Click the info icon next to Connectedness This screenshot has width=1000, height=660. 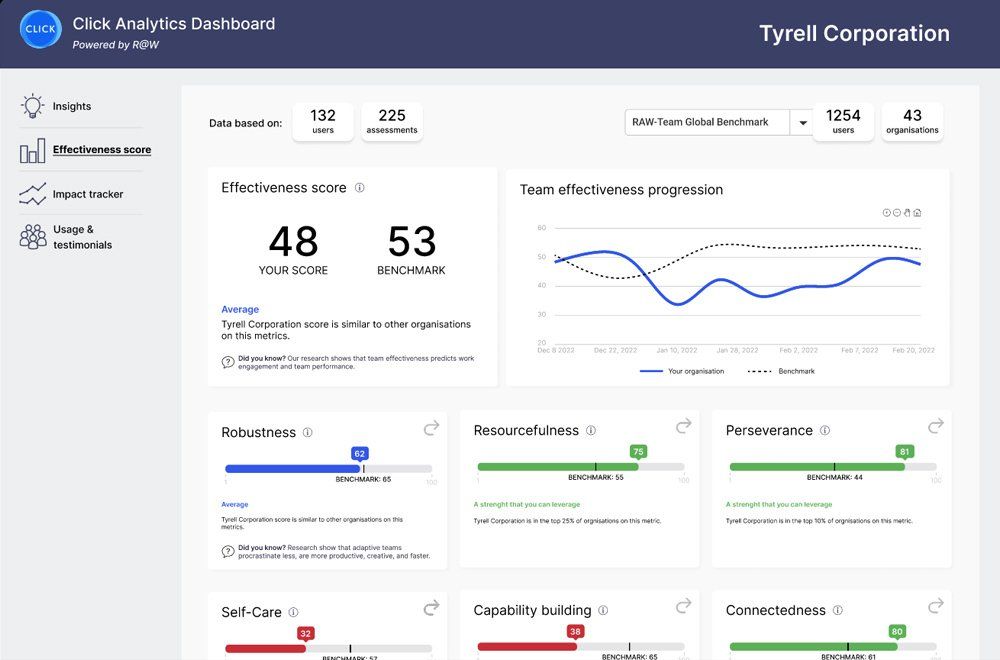838,611
